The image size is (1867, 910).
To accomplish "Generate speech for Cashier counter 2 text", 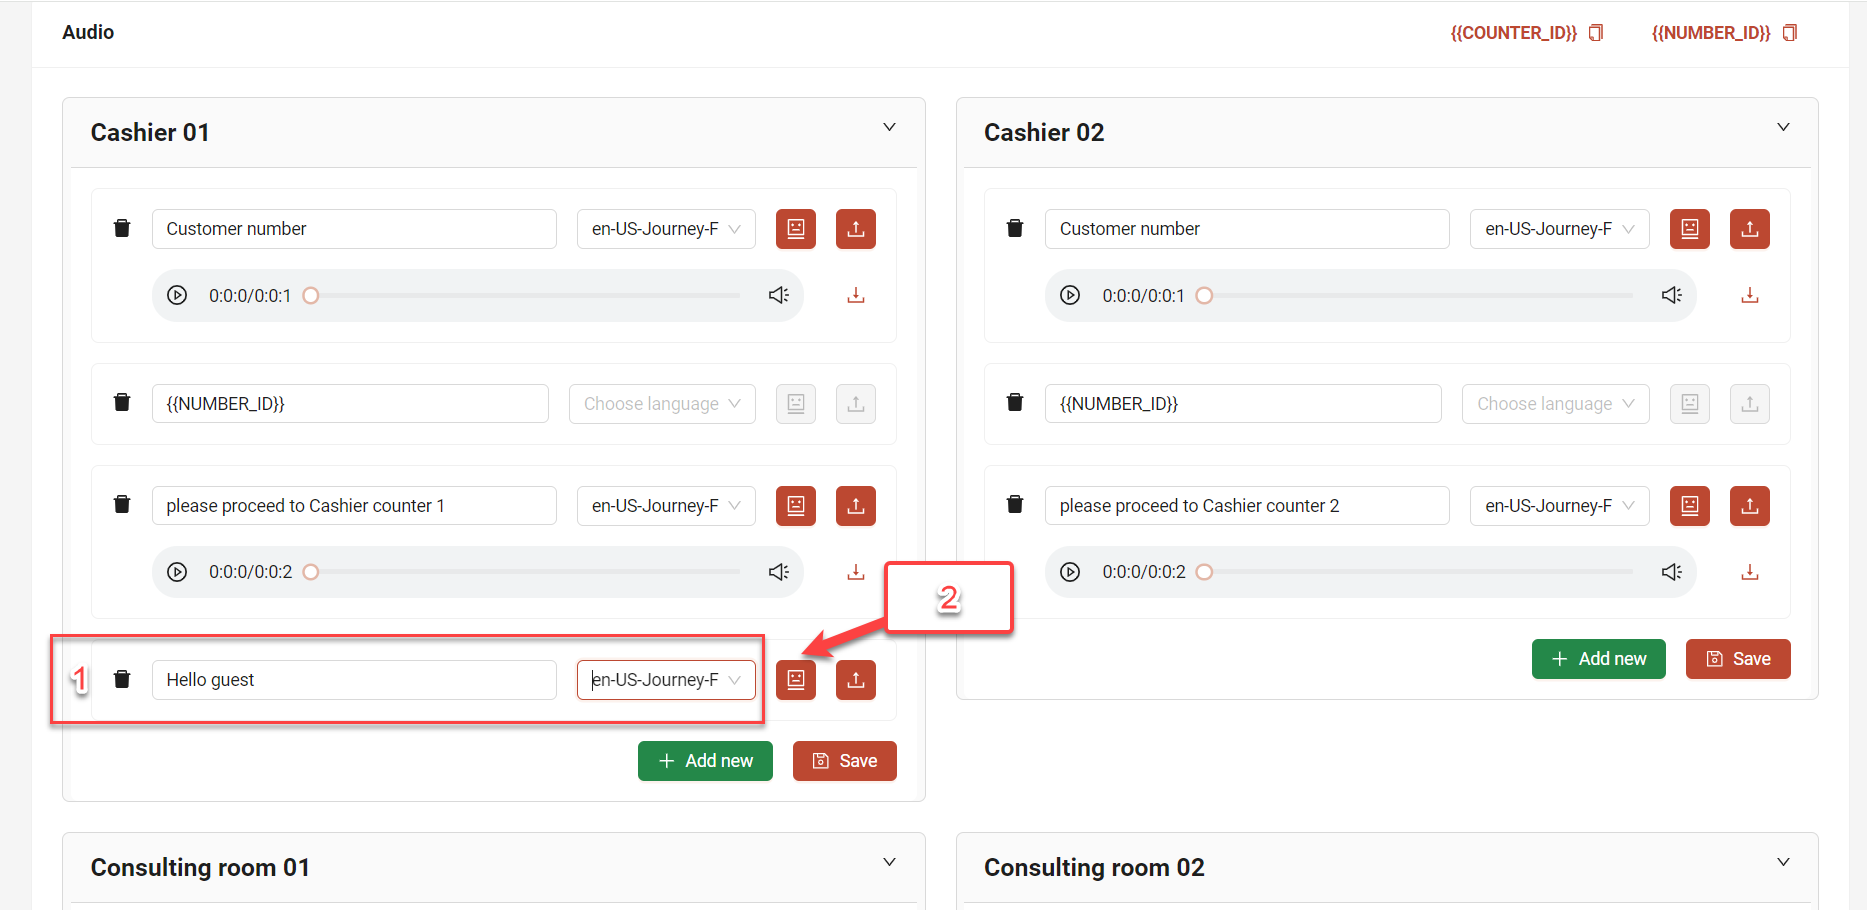I will (x=1690, y=506).
